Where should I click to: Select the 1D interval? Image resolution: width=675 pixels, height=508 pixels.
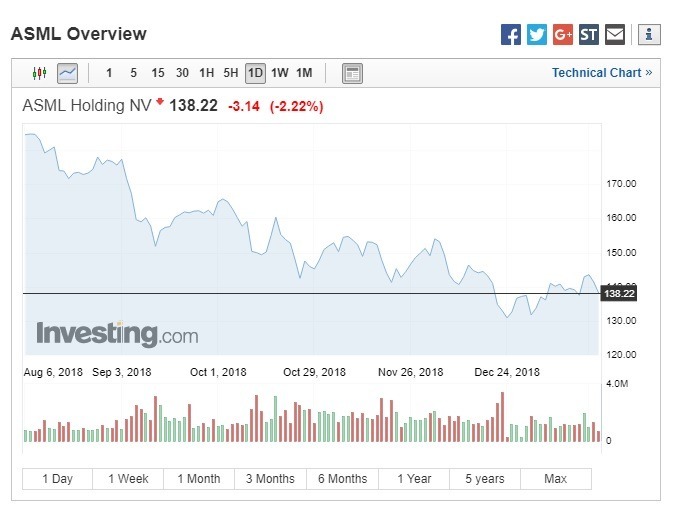255,73
